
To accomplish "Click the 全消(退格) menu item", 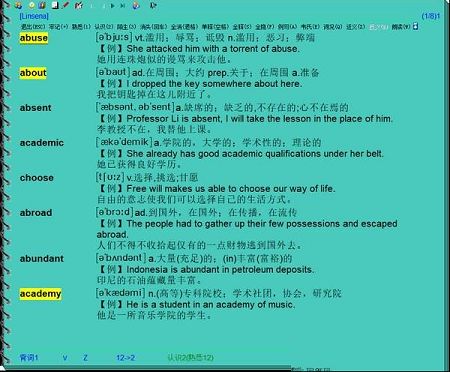I will 184,27.
